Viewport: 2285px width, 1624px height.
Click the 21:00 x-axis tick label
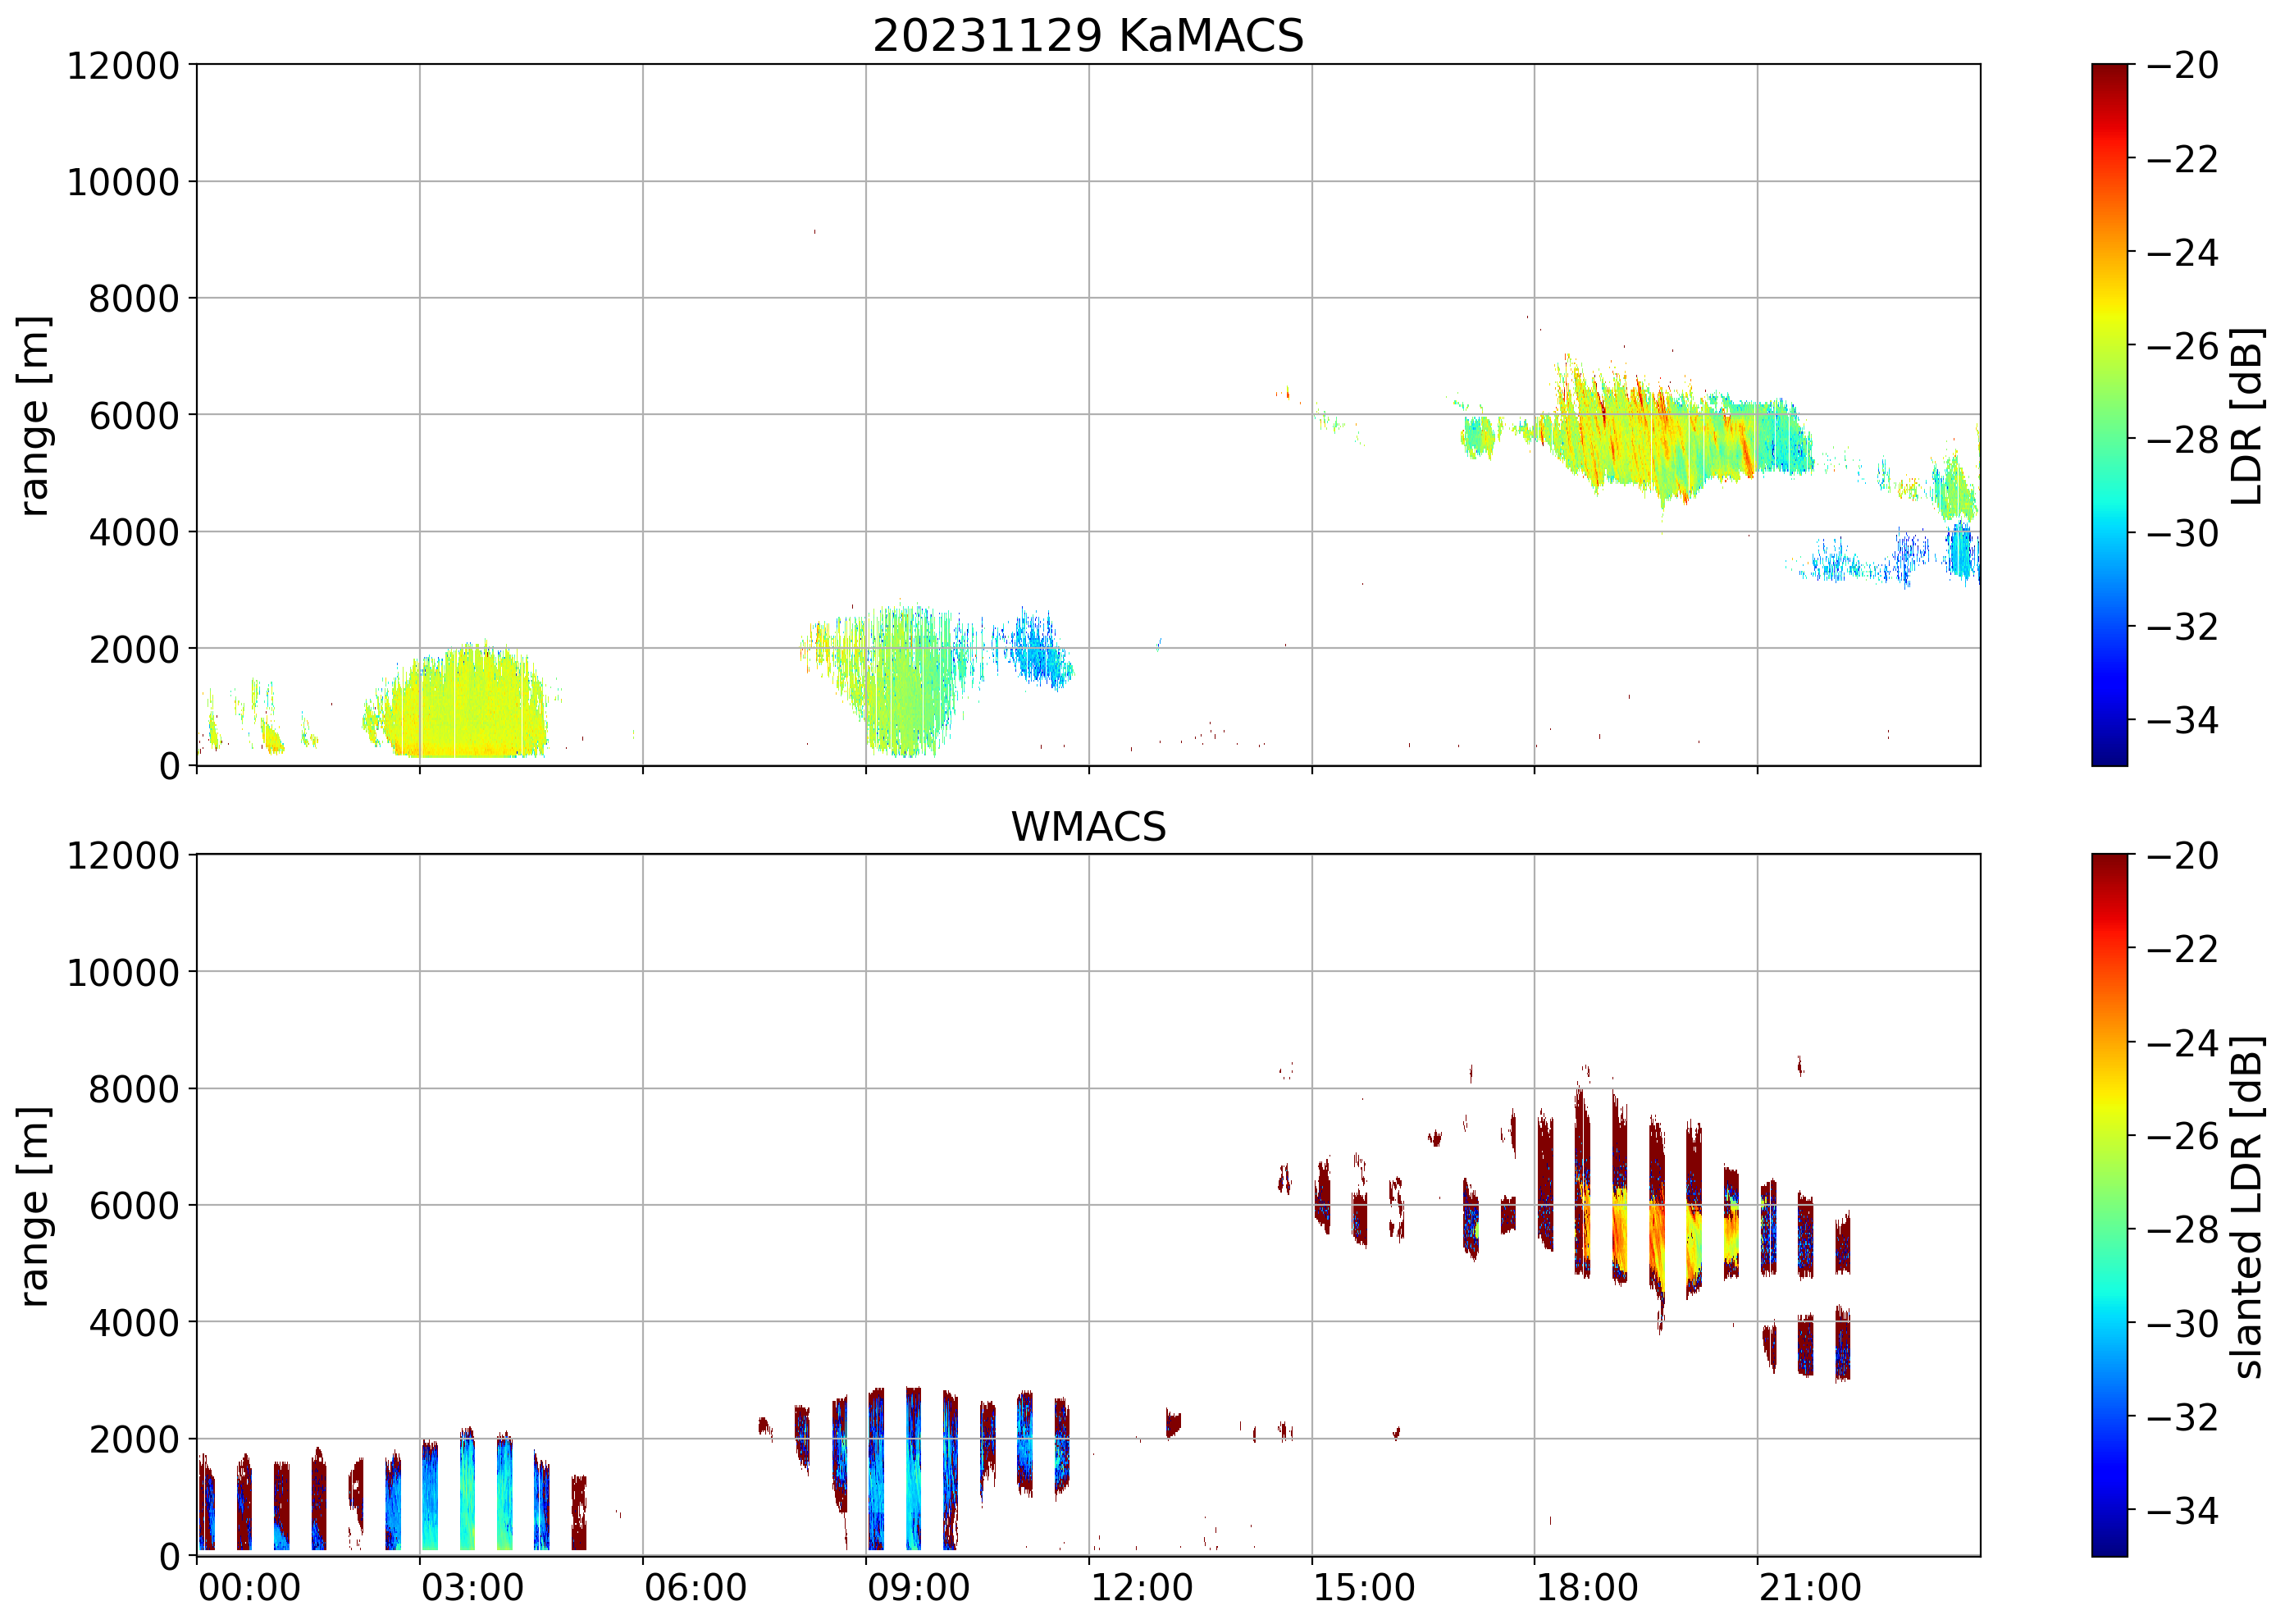click(x=1810, y=1587)
